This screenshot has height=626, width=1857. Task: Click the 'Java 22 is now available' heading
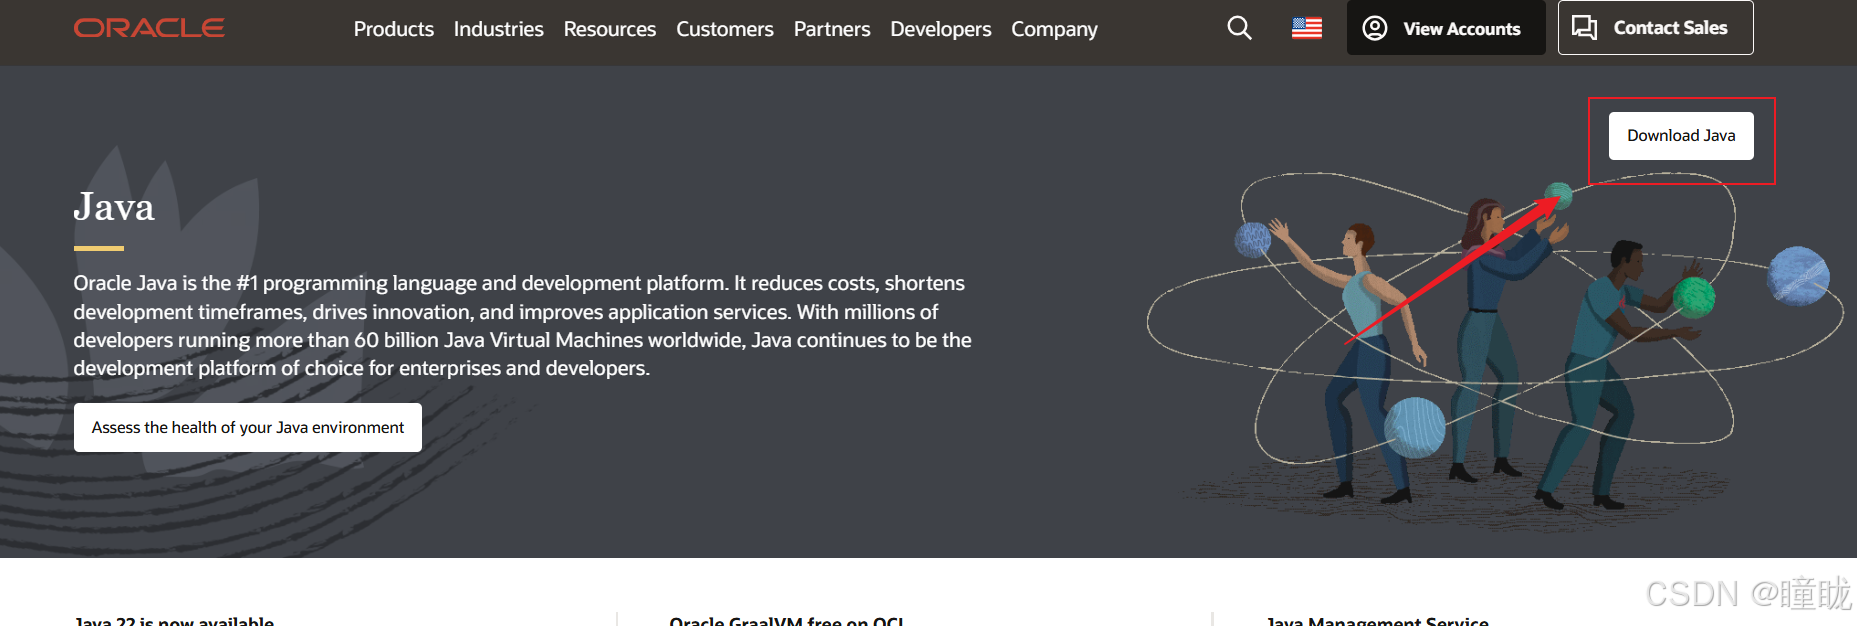pos(174,620)
